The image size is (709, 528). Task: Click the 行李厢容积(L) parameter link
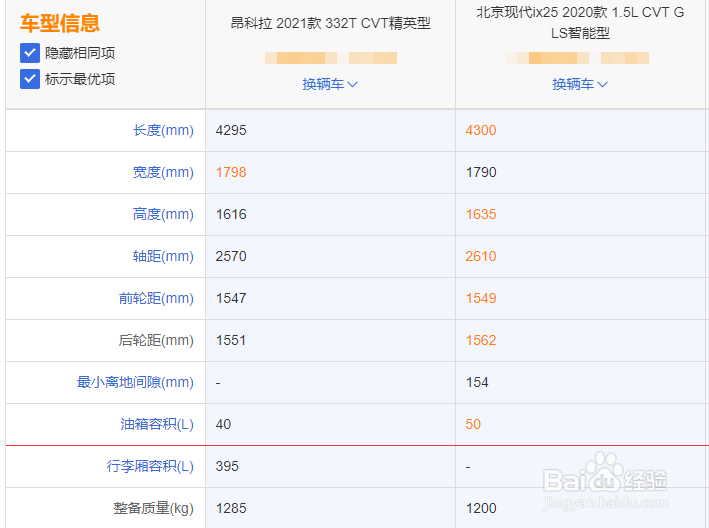tap(150, 467)
